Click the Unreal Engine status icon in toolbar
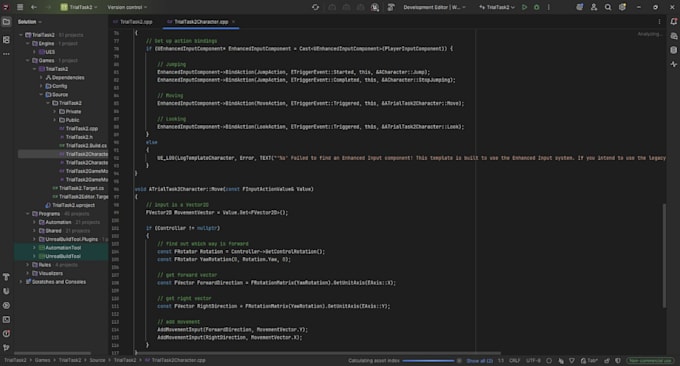The width and height of the screenshot is (680, 366). (x=375, y=7)
